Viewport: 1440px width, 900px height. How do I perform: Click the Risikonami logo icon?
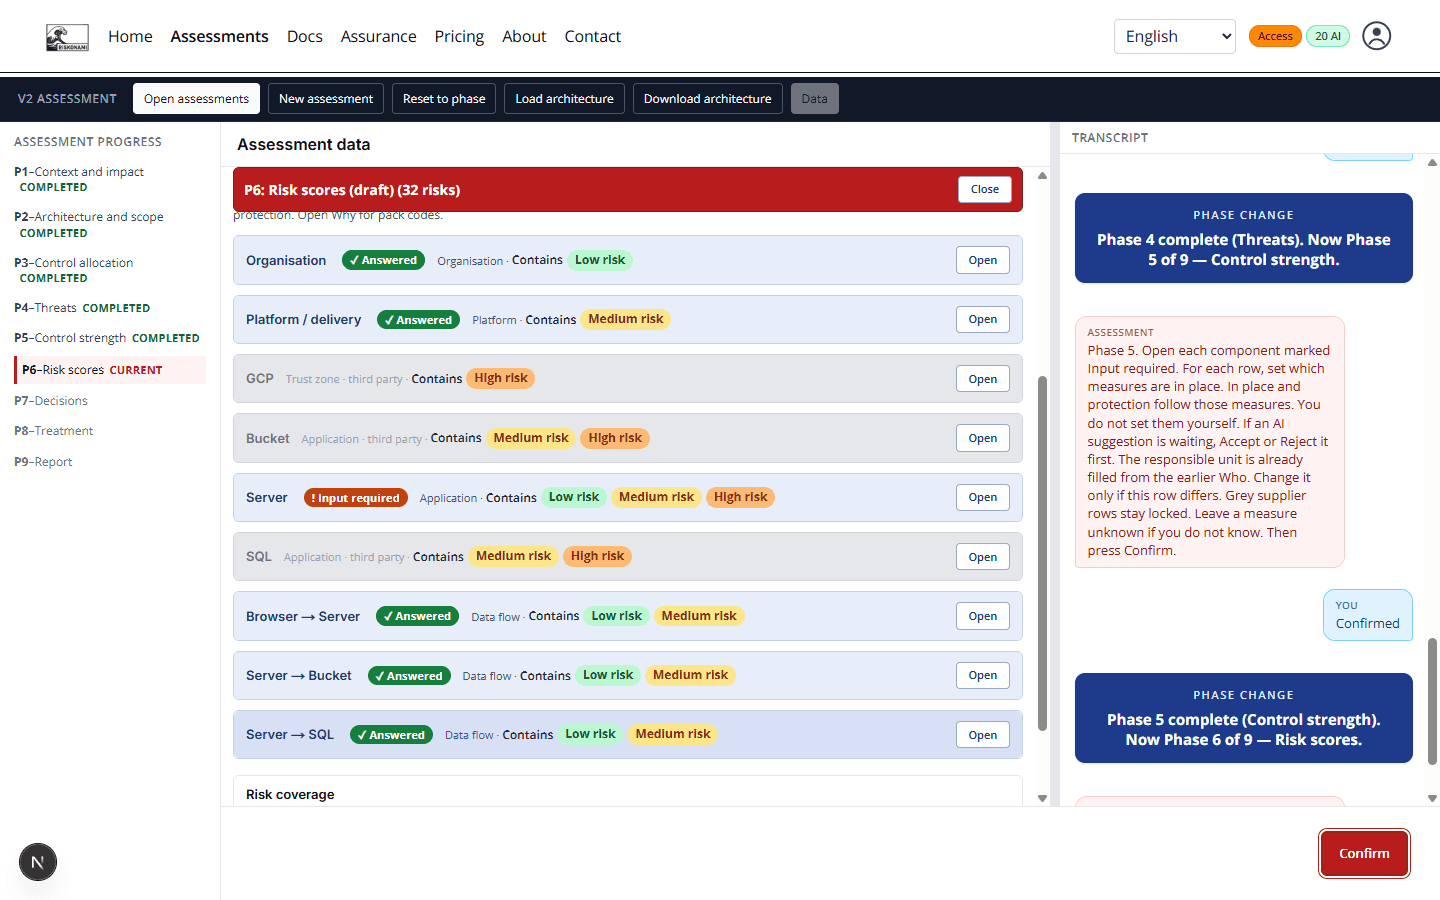click(x=67, y=37)
